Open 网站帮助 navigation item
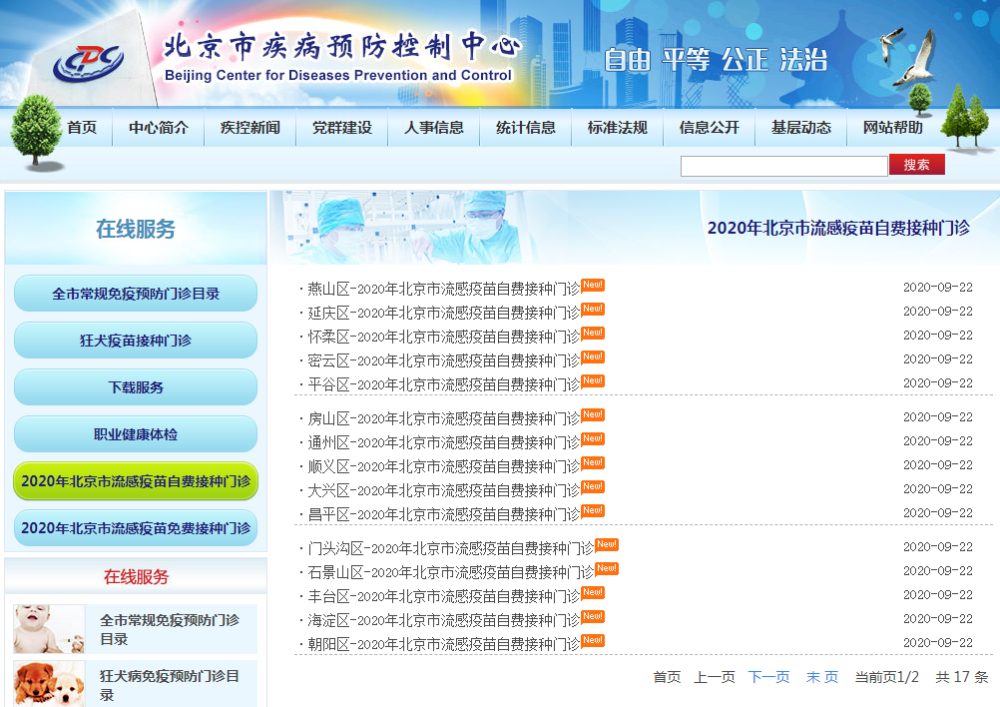 893,128
